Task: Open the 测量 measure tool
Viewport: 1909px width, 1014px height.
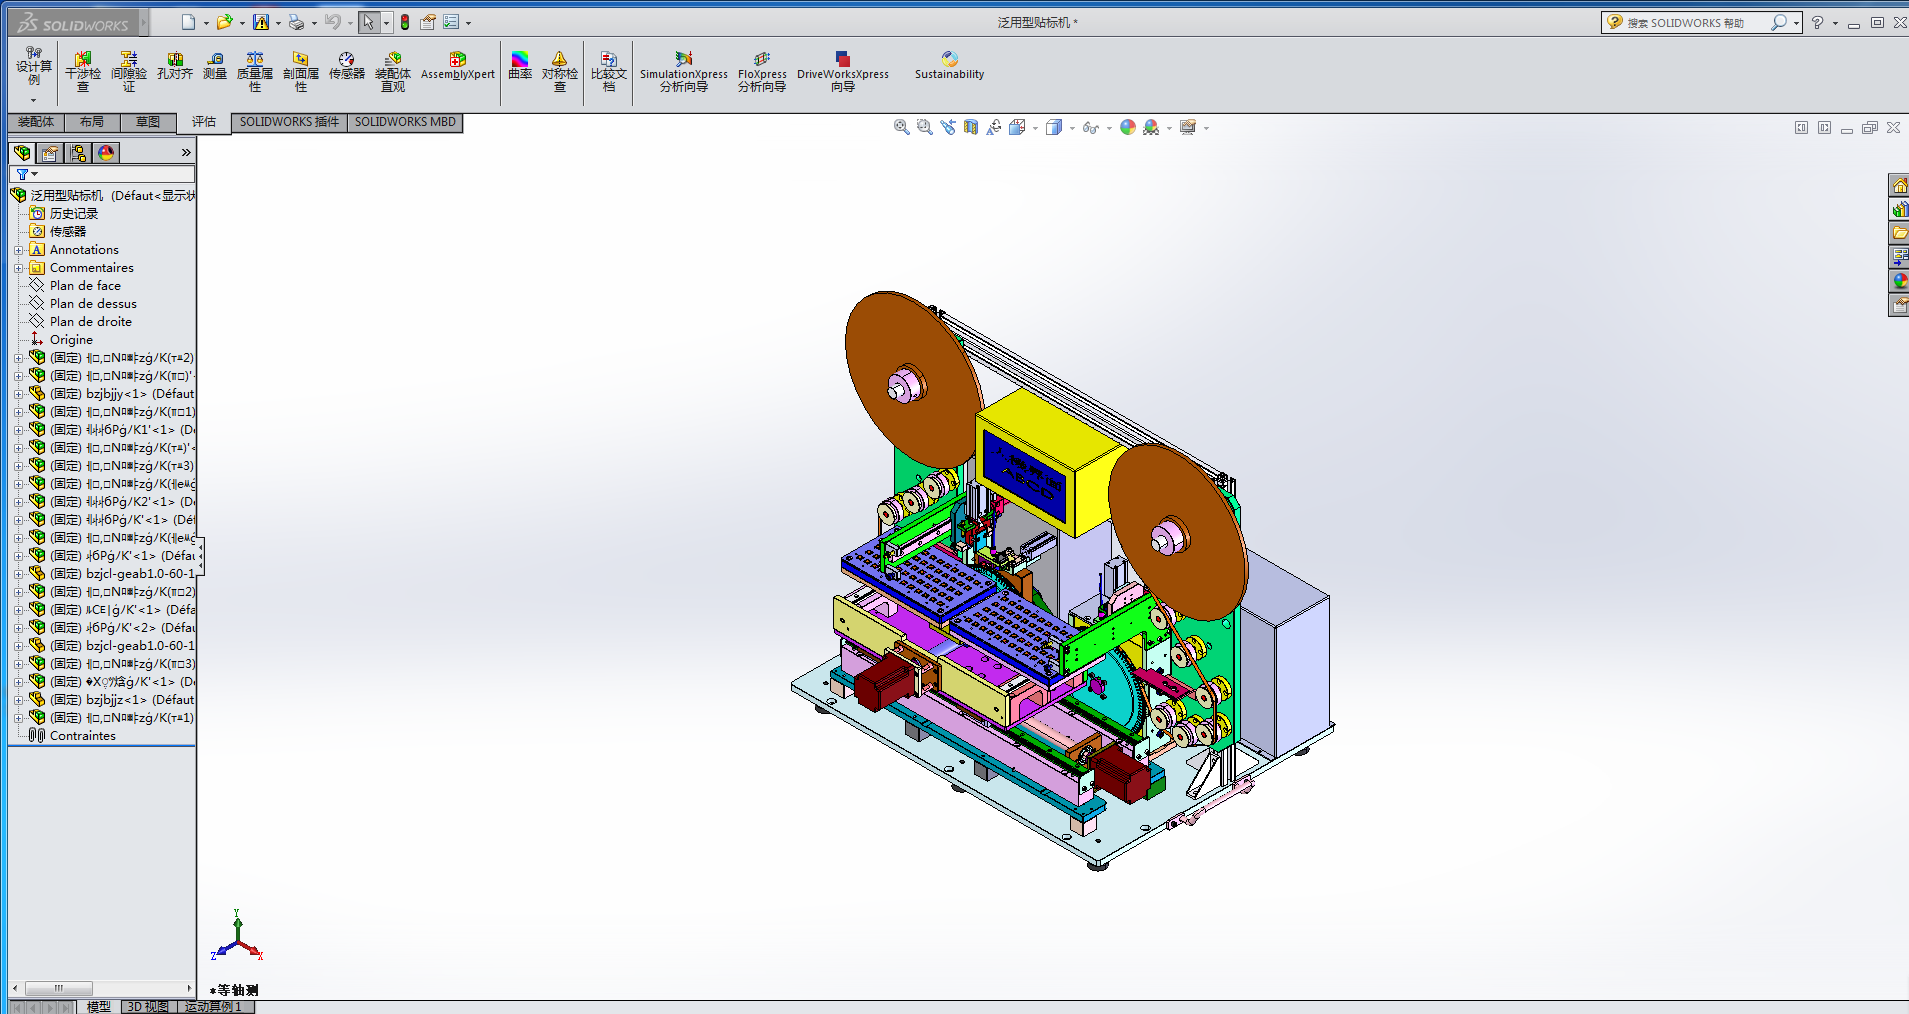Action: 215,66
